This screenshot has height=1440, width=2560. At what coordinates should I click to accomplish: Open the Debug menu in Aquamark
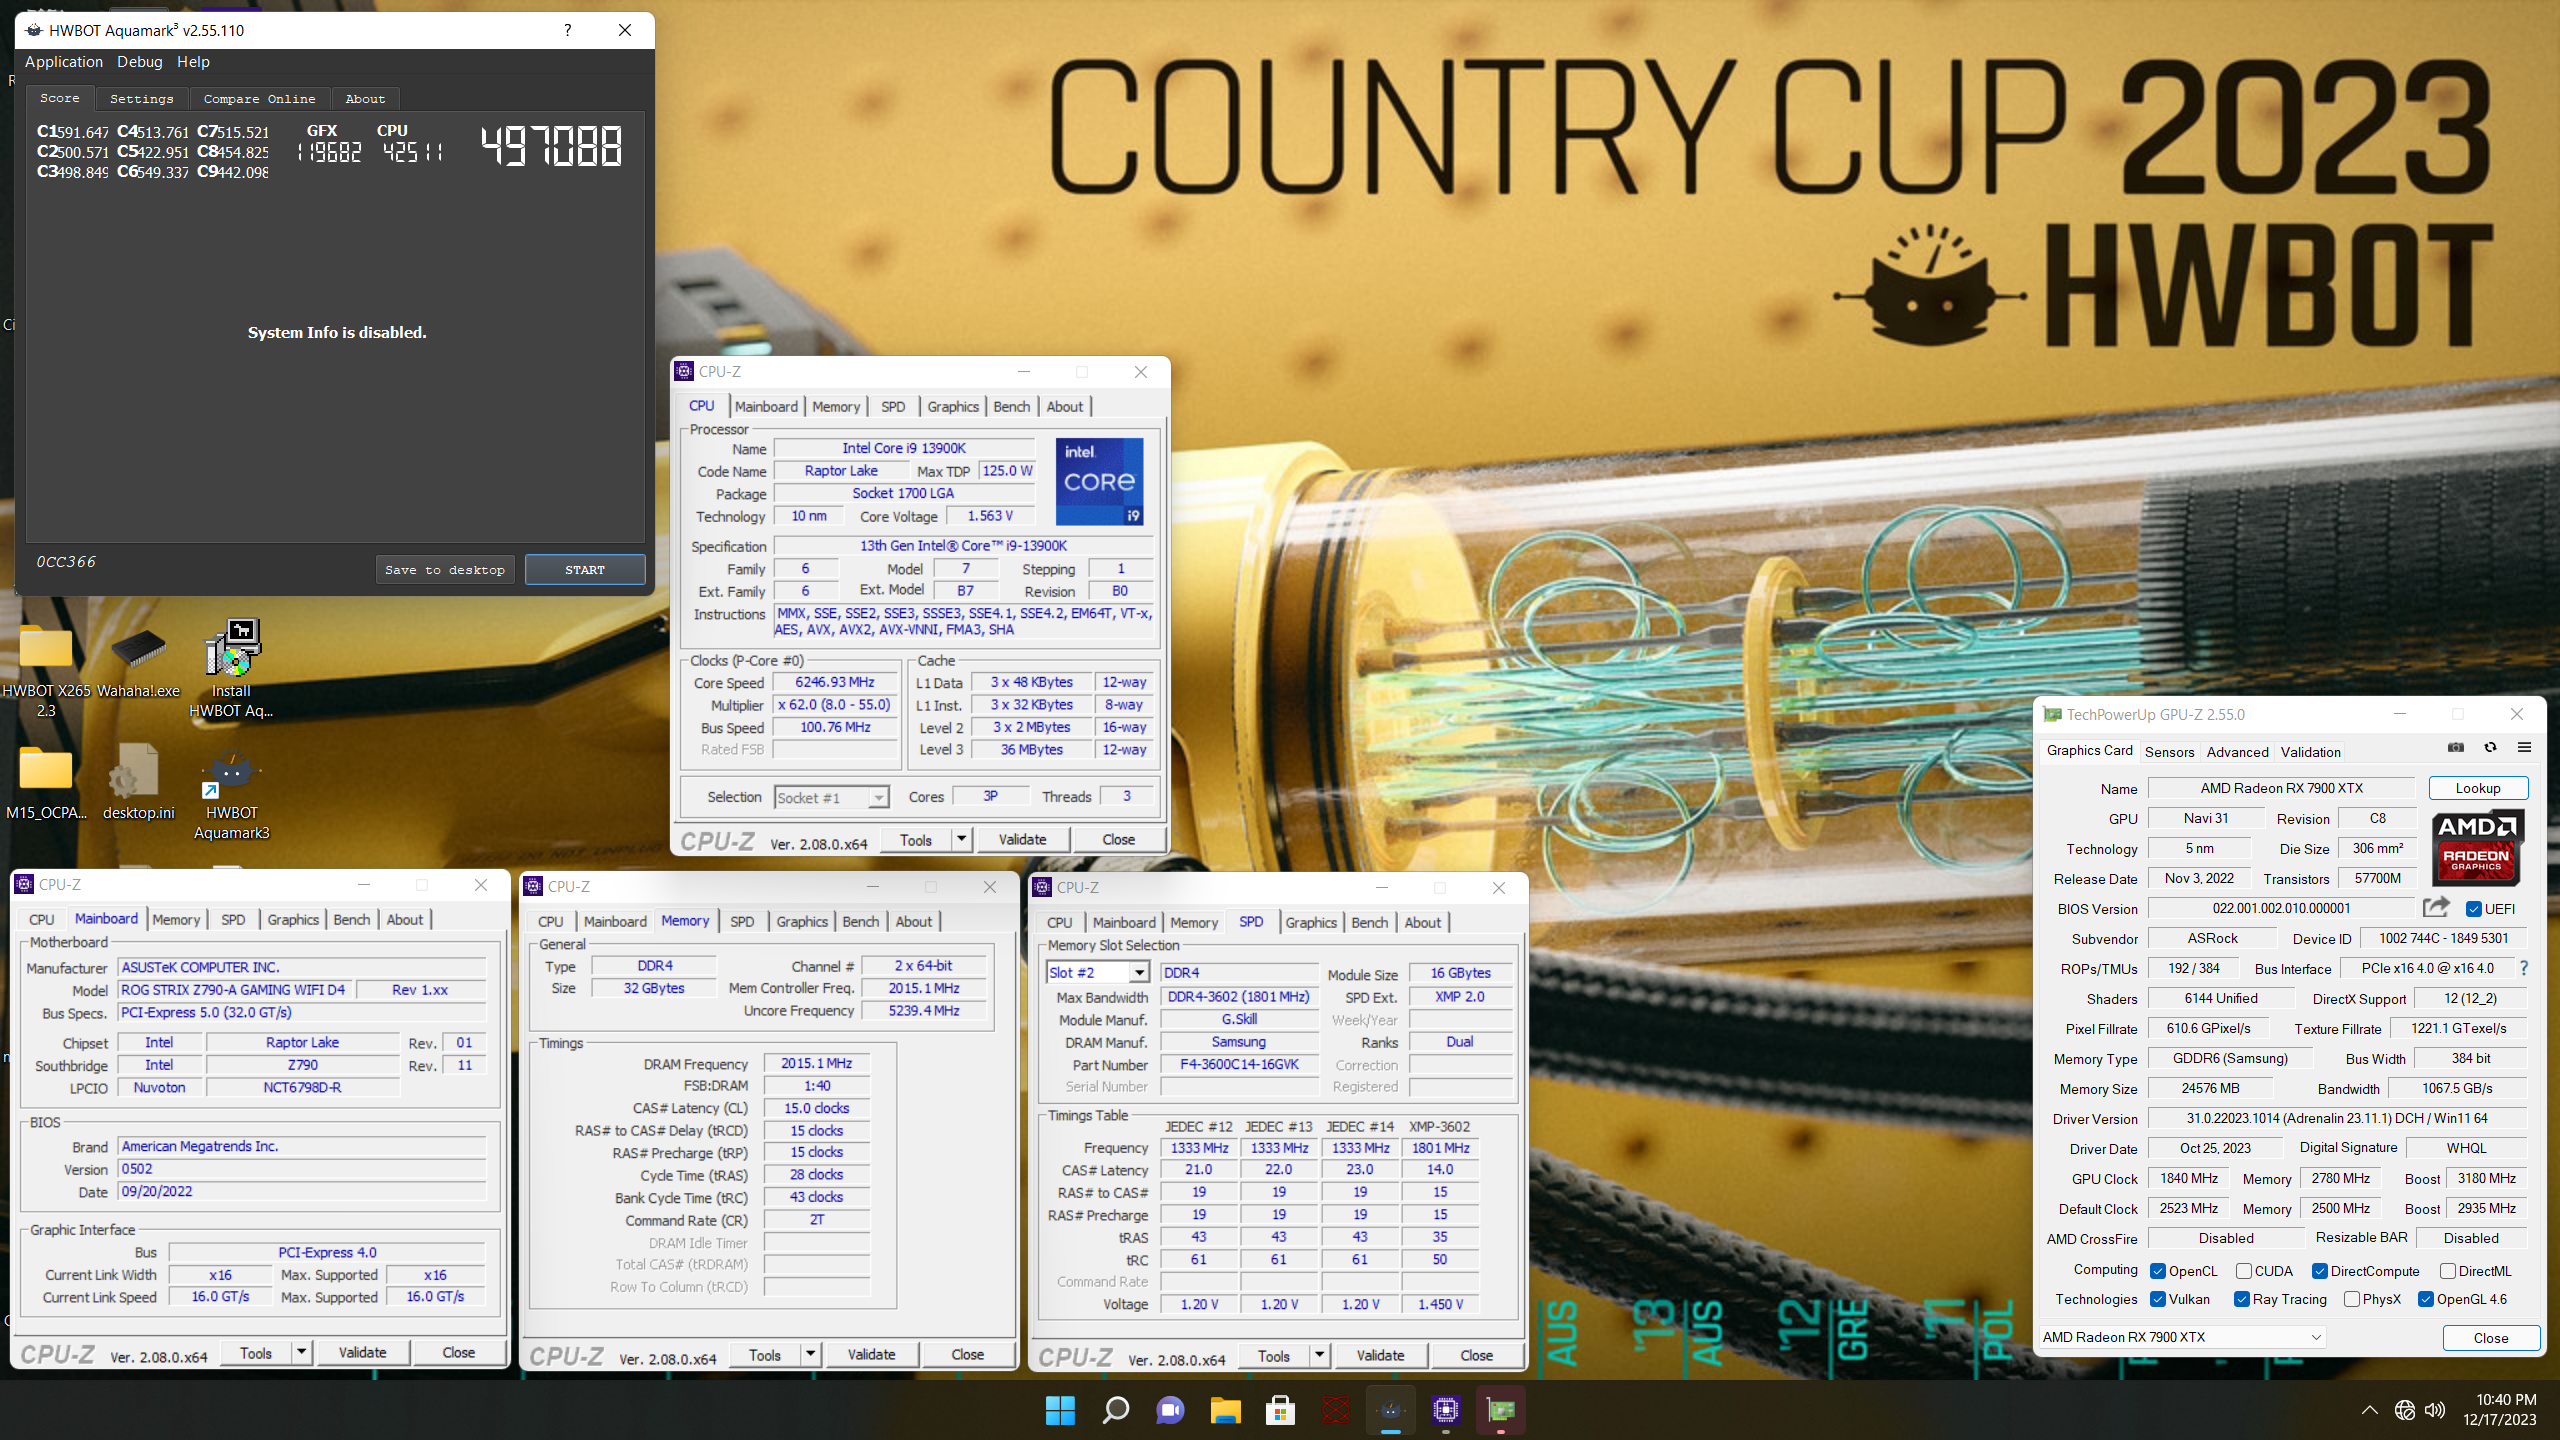[x=140, y=62]
